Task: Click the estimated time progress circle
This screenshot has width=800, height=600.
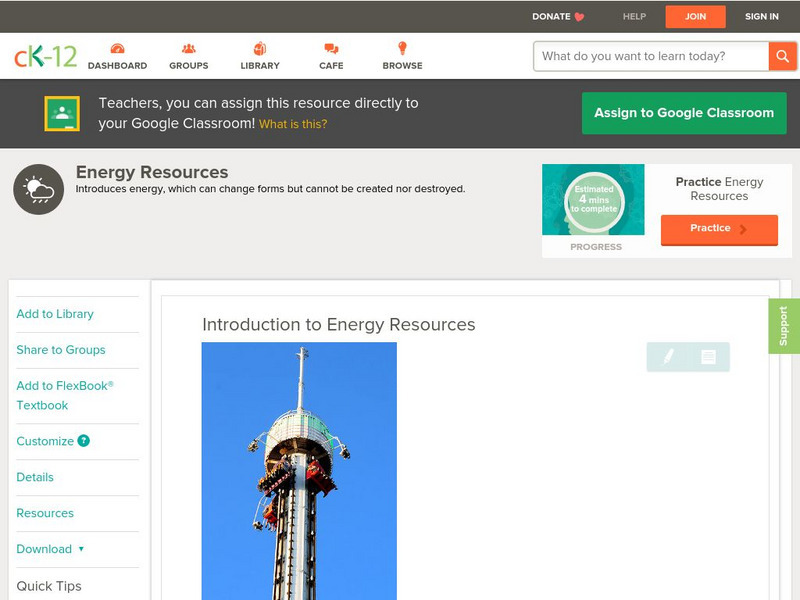Action: (594, 201)
